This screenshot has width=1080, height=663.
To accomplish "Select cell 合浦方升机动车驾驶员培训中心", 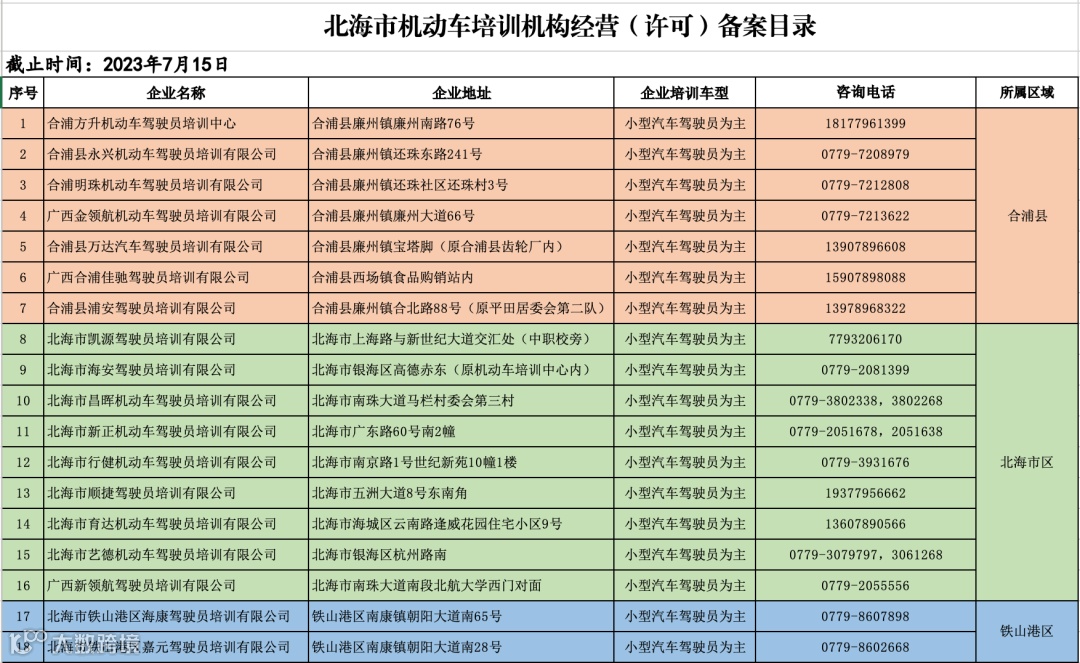I will (176, 124).
